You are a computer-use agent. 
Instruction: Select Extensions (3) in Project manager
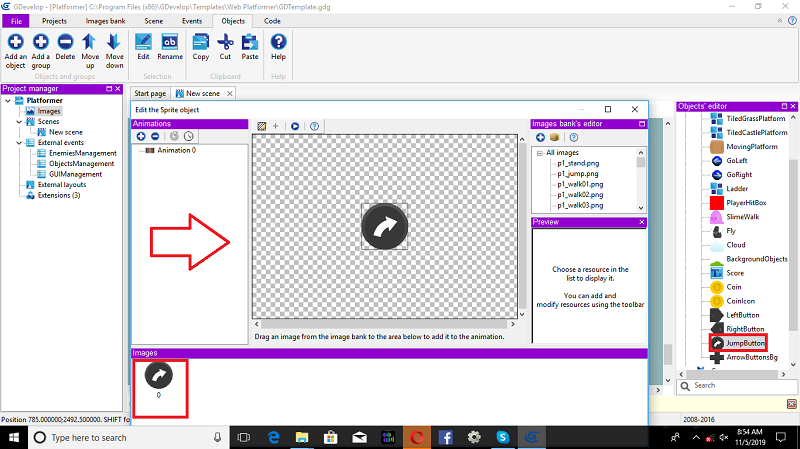[x=59, y=195]
